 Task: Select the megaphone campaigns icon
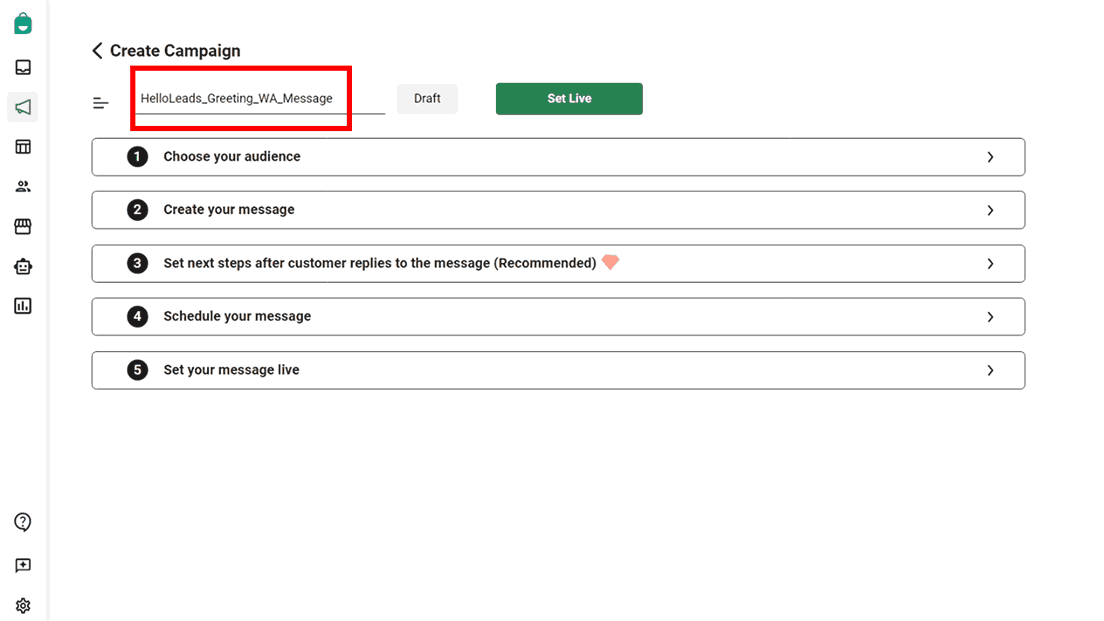pos(23,107)
